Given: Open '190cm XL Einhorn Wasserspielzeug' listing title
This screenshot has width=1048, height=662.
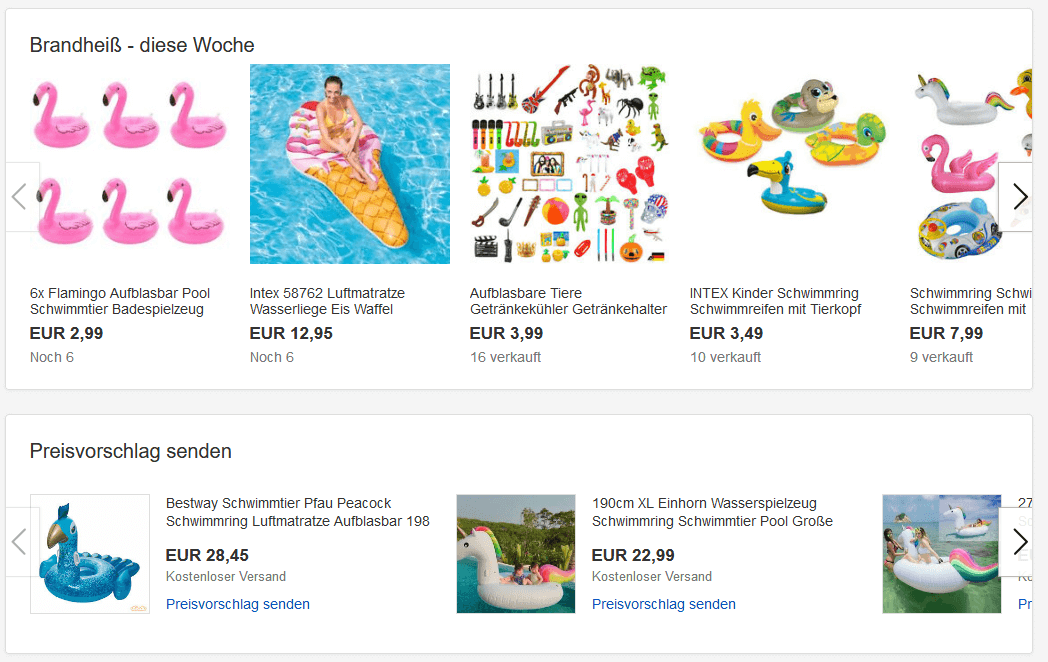Looking at the screenshot, I should coord(712,512).
